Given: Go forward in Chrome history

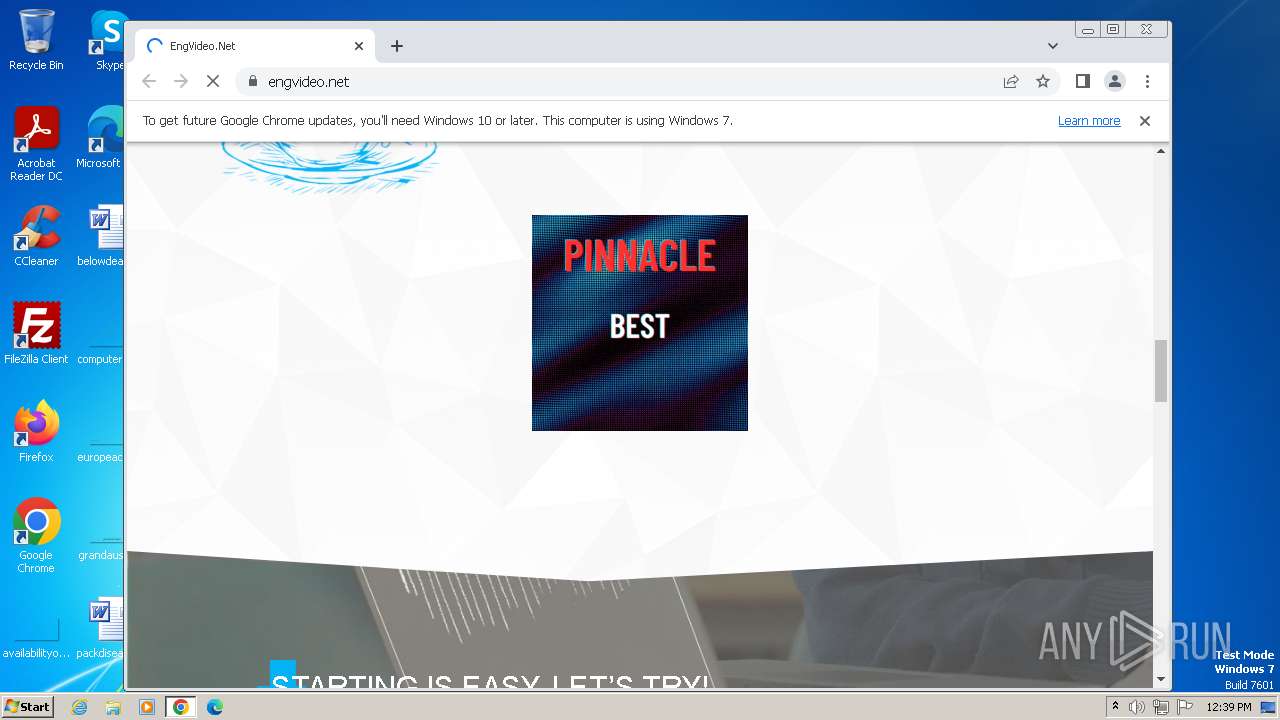Looking at the screenshot, I should click(x=181, y=82).
